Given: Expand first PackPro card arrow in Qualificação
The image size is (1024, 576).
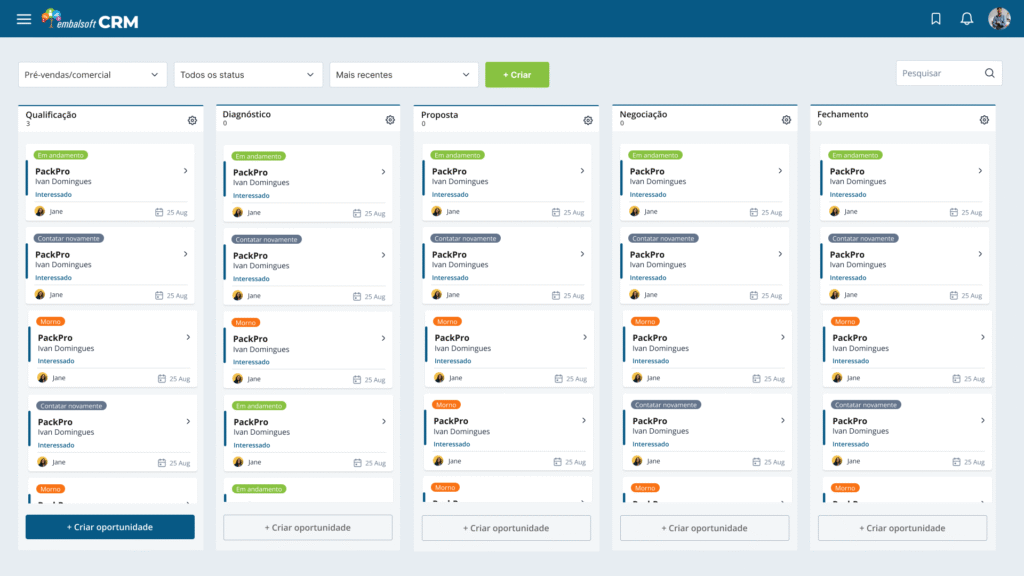Looking at the screenshot, I should (186, 171).
